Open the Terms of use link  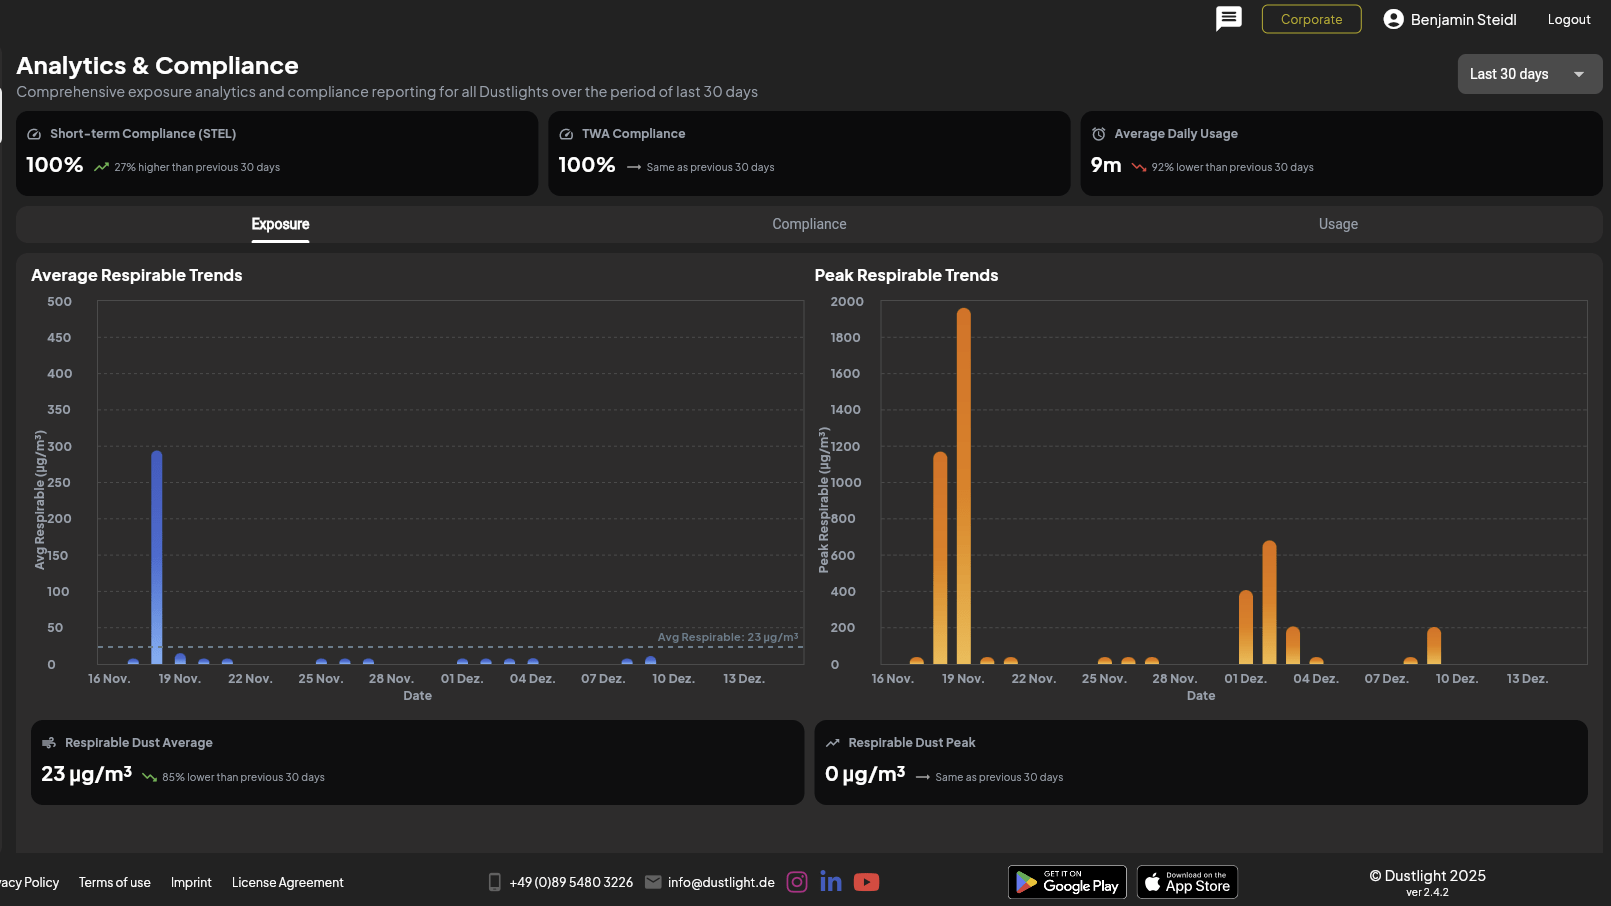(115, 882)
